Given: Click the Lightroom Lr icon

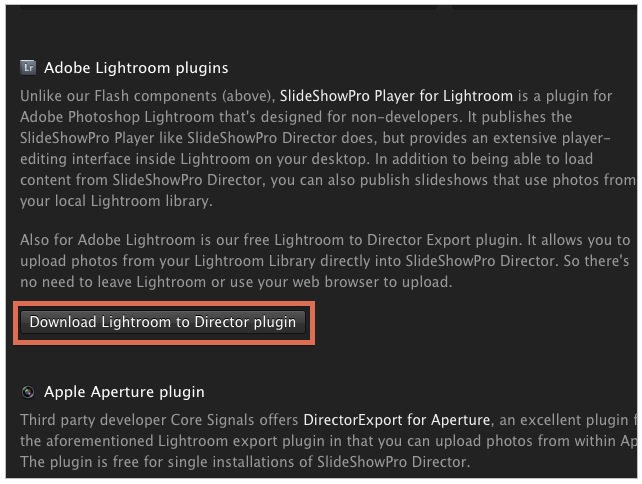Looking at the screenshot, I should pyautogui.click(x=28, y=68).
